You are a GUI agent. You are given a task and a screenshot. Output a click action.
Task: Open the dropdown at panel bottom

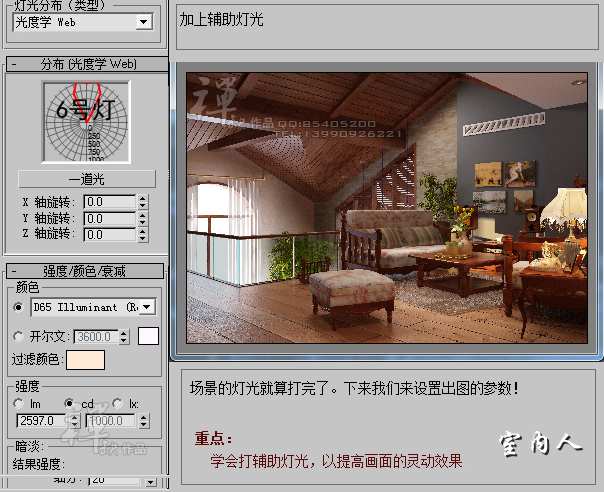coord(151,482)
